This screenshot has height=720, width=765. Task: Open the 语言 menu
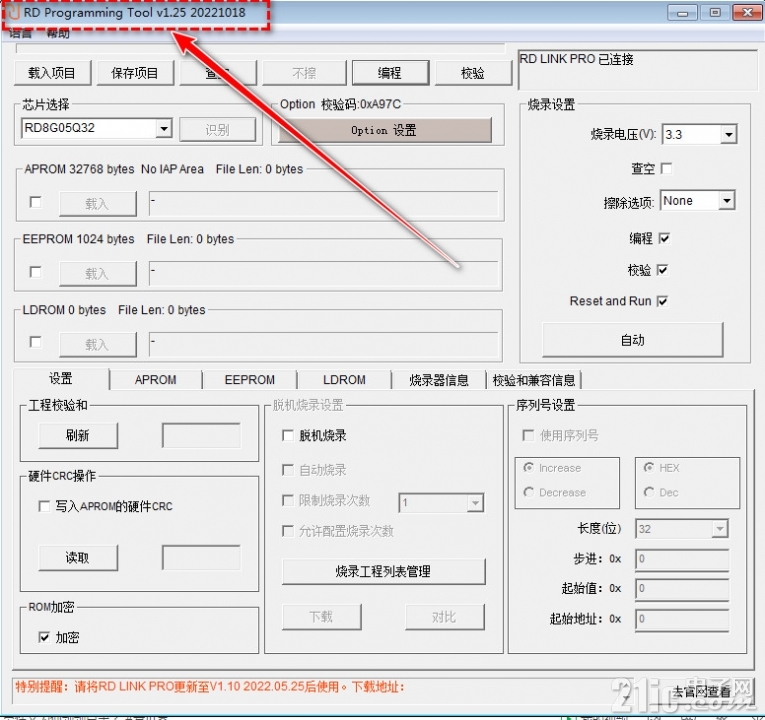click(x=20, y=33)
